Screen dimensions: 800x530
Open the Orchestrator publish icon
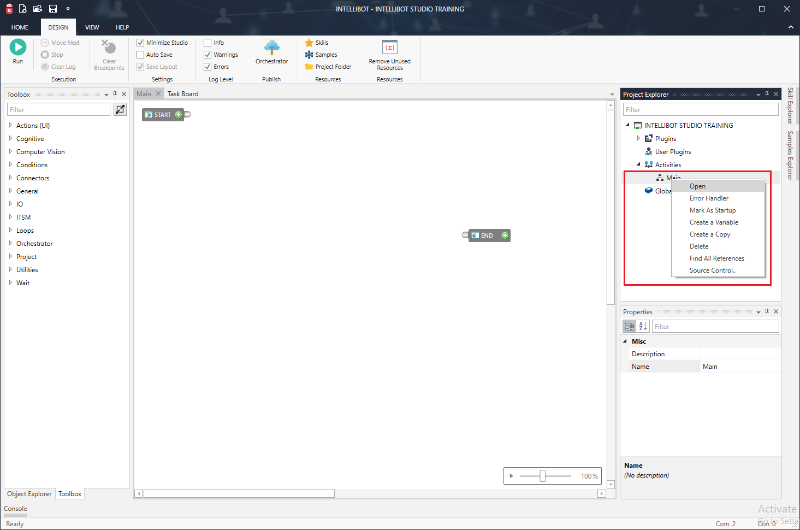271,50
